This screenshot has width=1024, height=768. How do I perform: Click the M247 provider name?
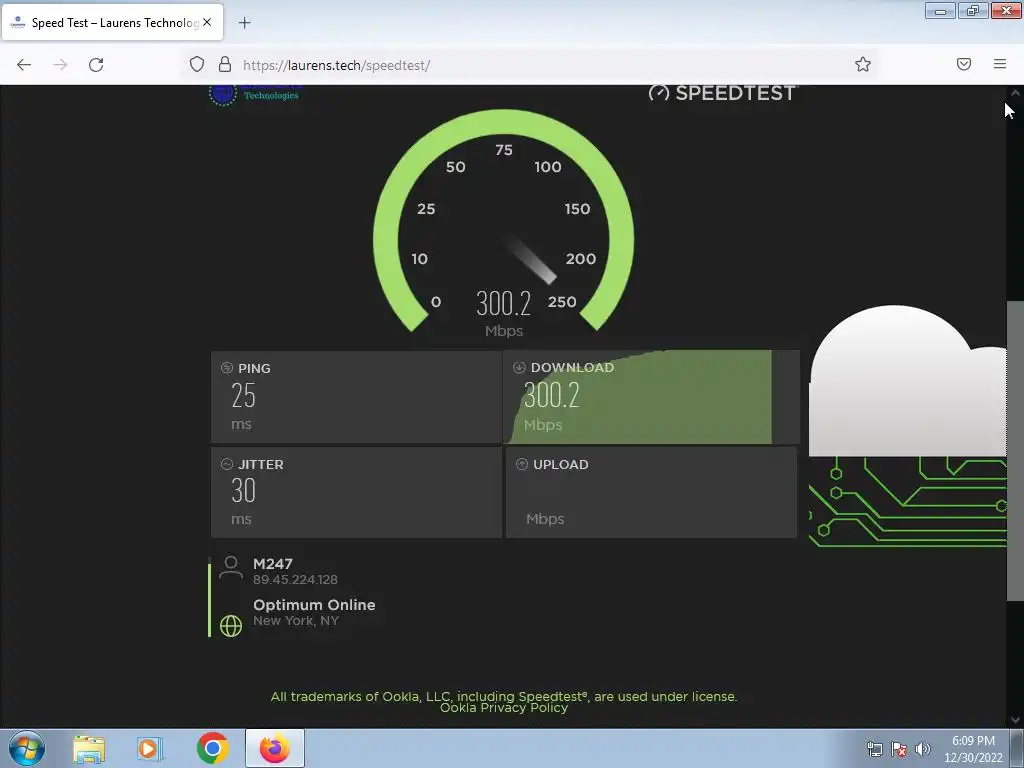pyautogui.click(x=273, y=564)
